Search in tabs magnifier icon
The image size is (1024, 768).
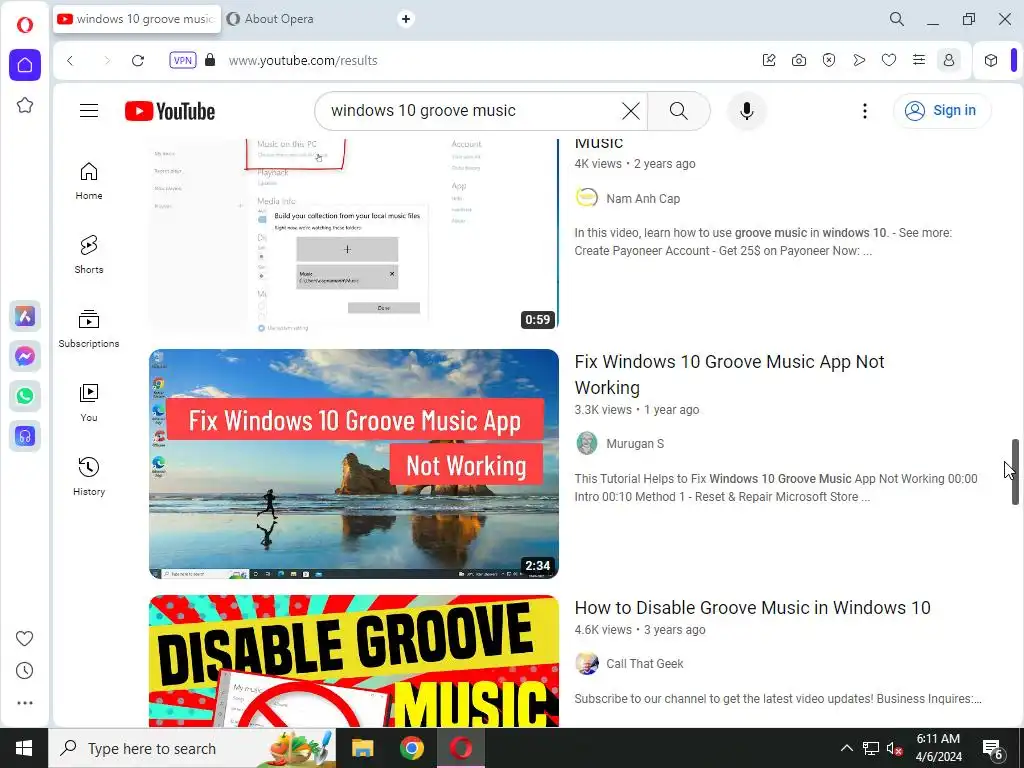pos(897,20)
